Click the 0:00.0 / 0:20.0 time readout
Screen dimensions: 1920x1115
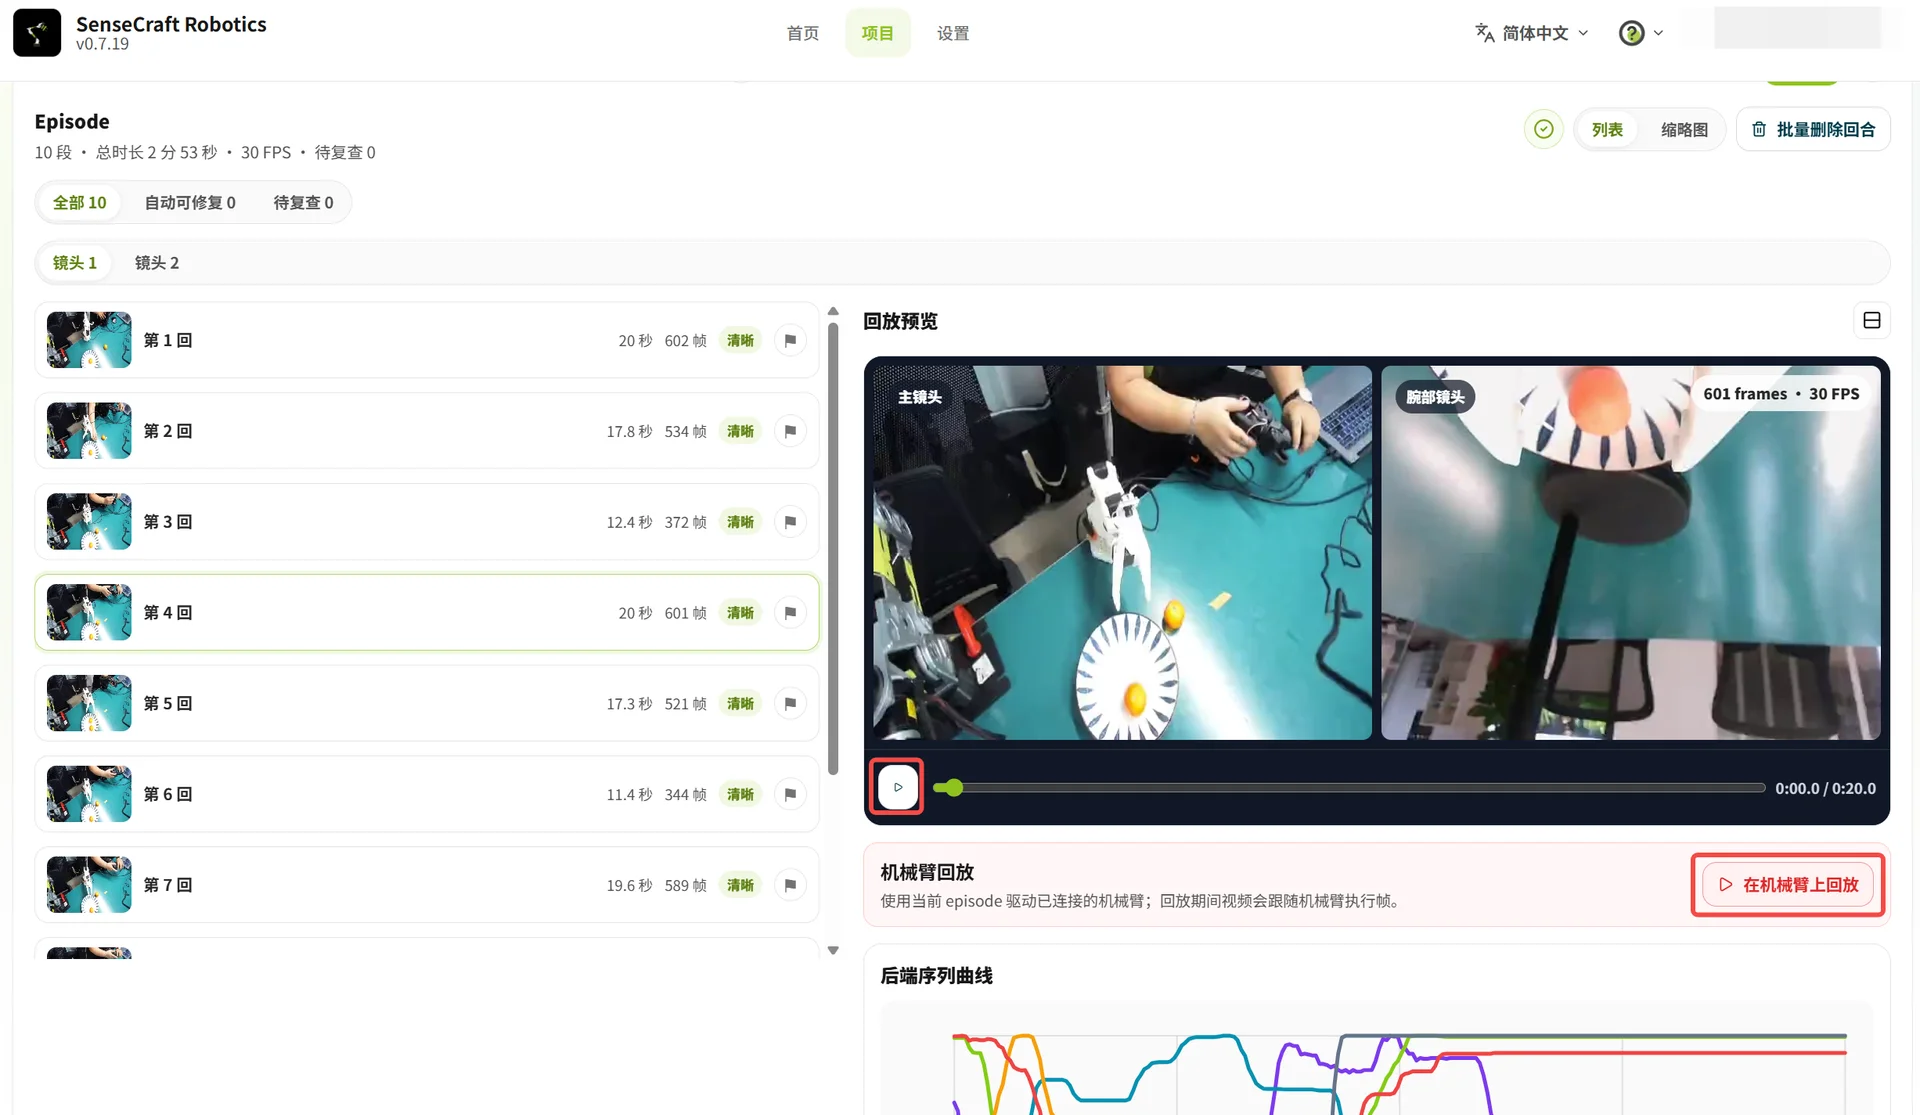tap(1825, 788)
